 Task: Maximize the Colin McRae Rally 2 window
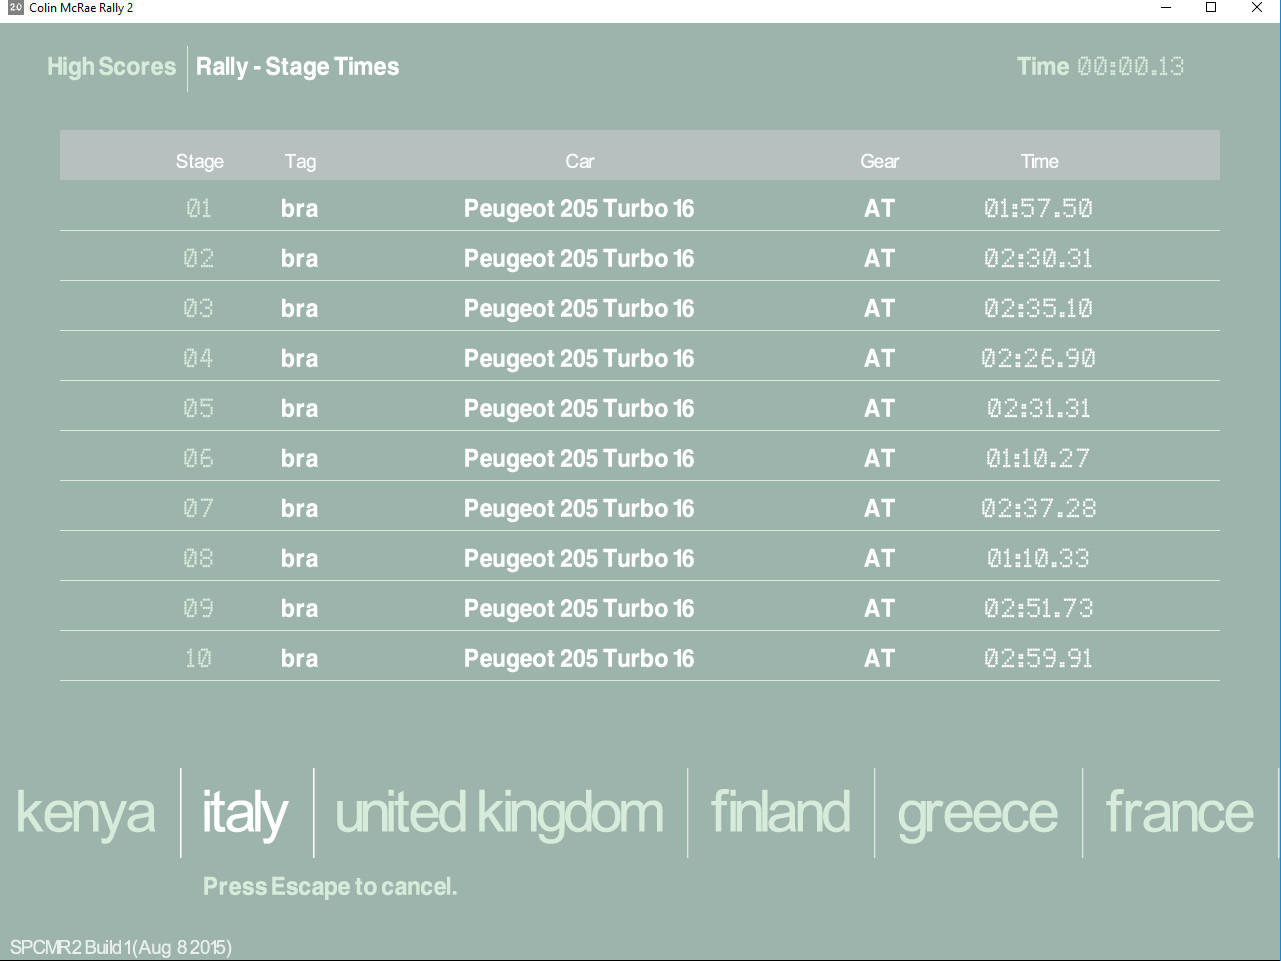click(x=1210, y=8)
